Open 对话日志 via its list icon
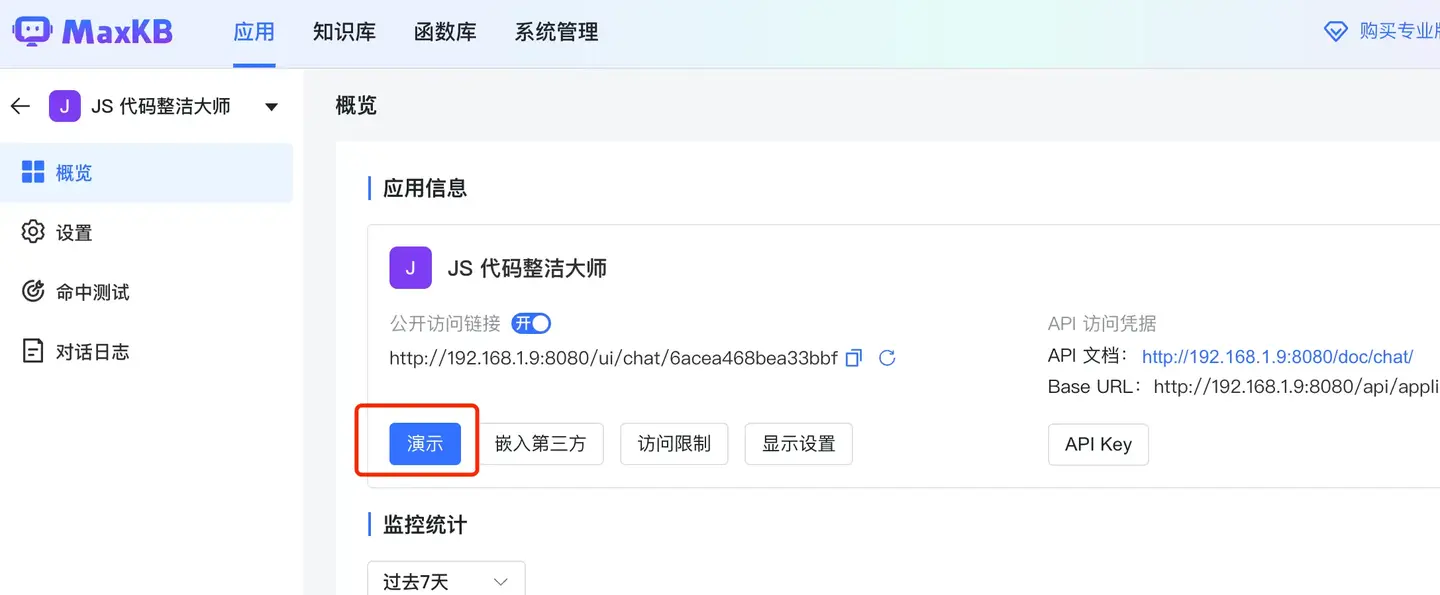1440x595 pixels. point(33,350)
